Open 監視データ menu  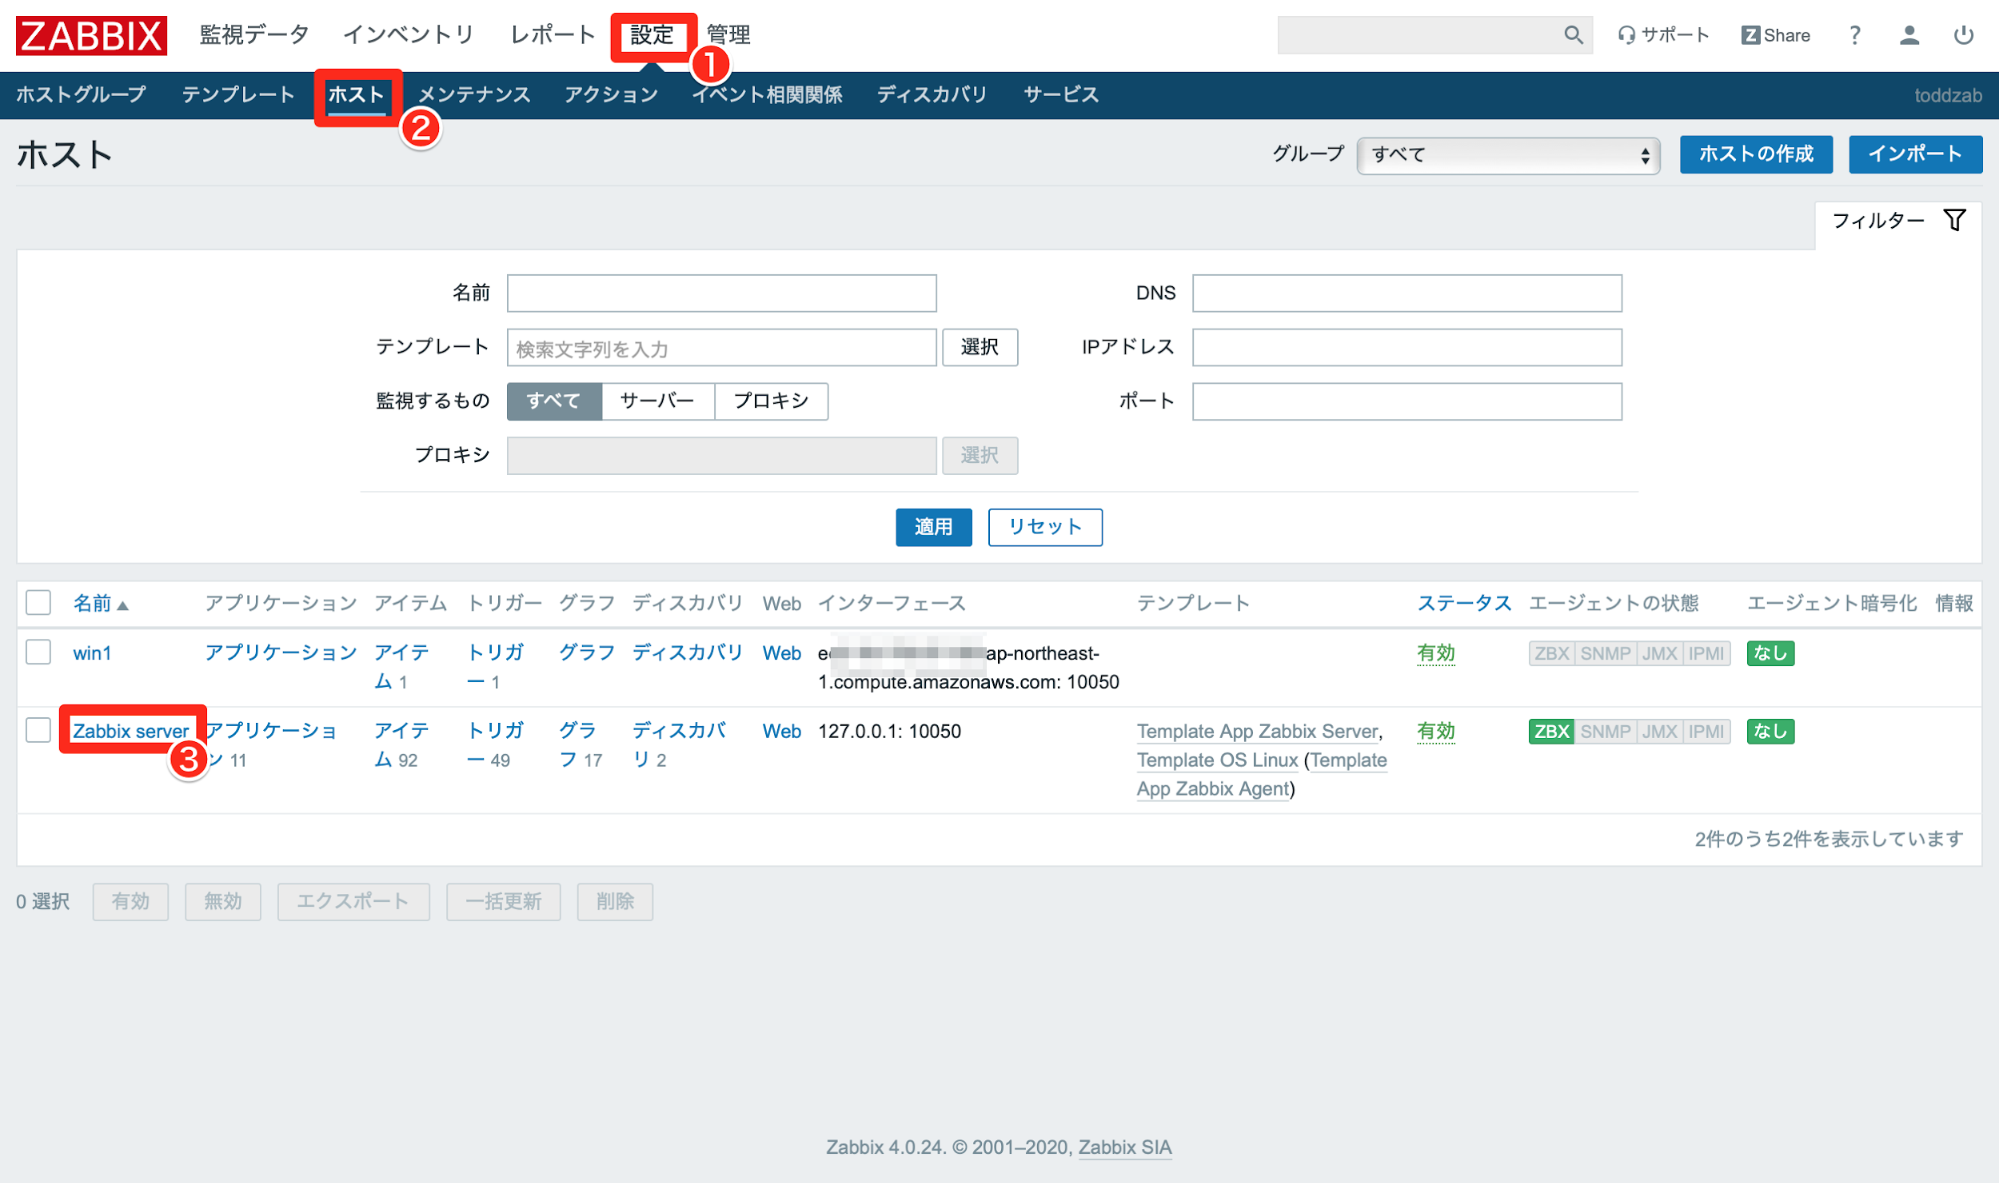[x=254, y=35]
